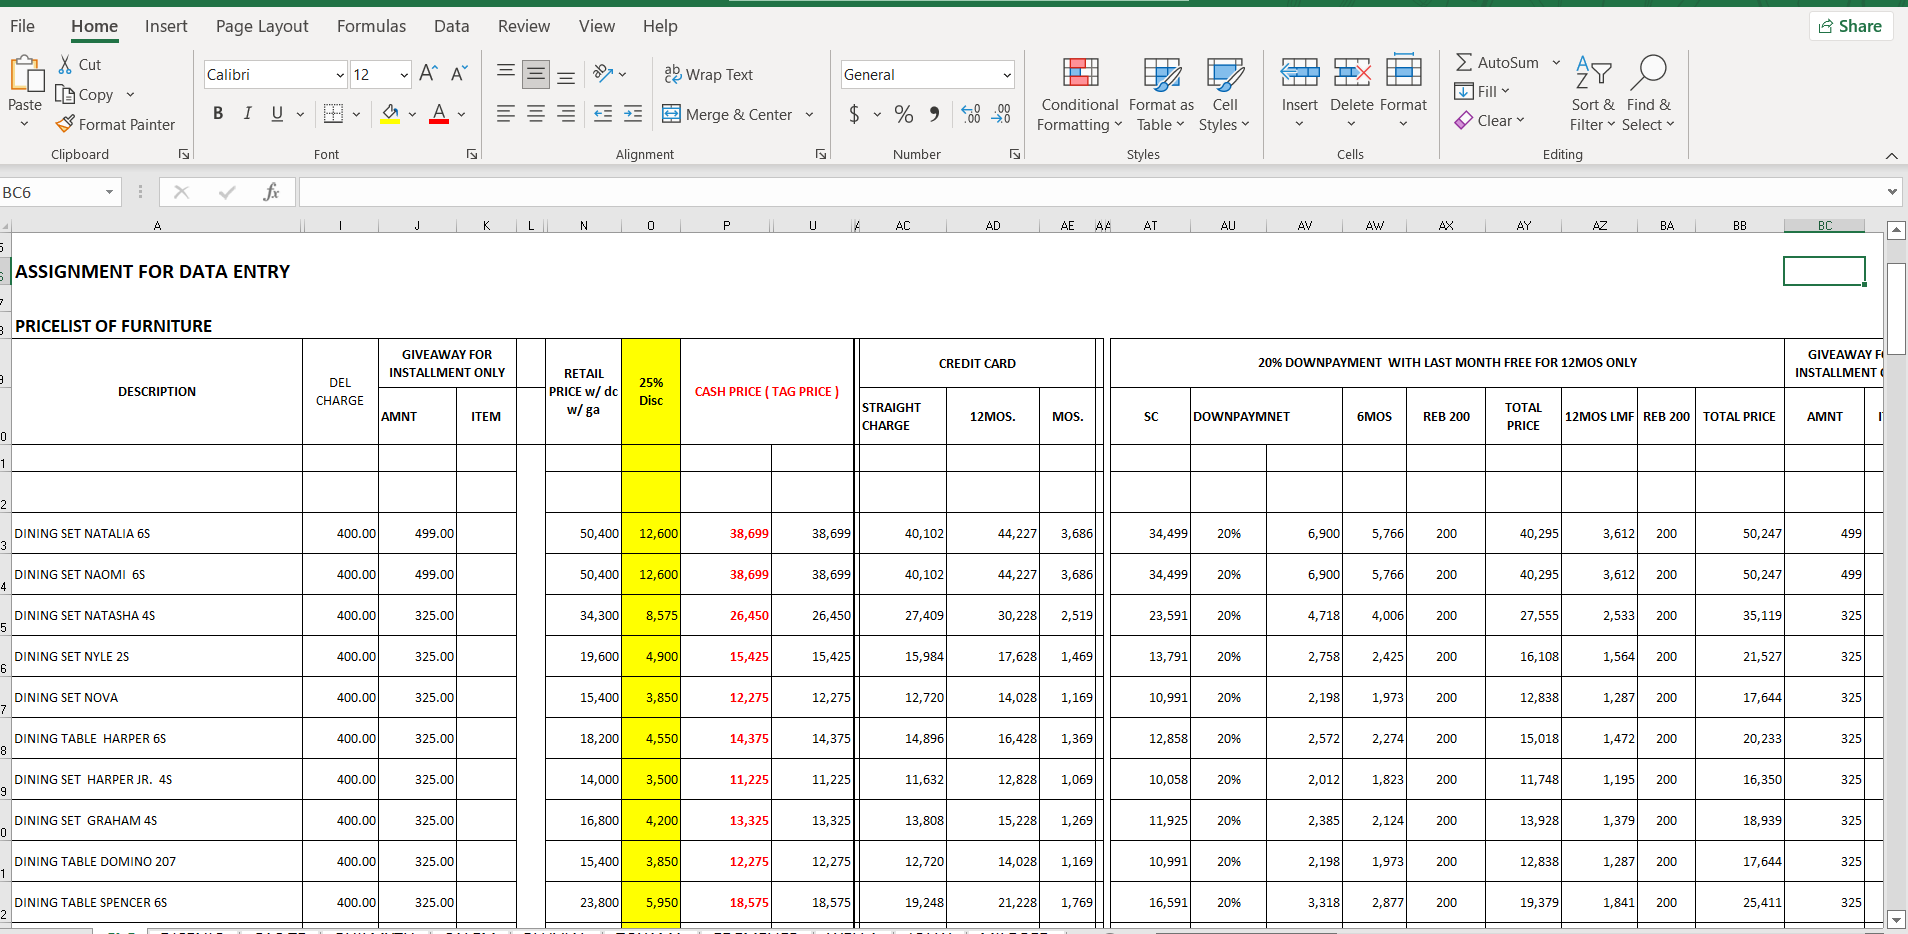The height and width of the screenshot is (934, 1908).
Task: Apply comma style format
Action: click(934, 114)
